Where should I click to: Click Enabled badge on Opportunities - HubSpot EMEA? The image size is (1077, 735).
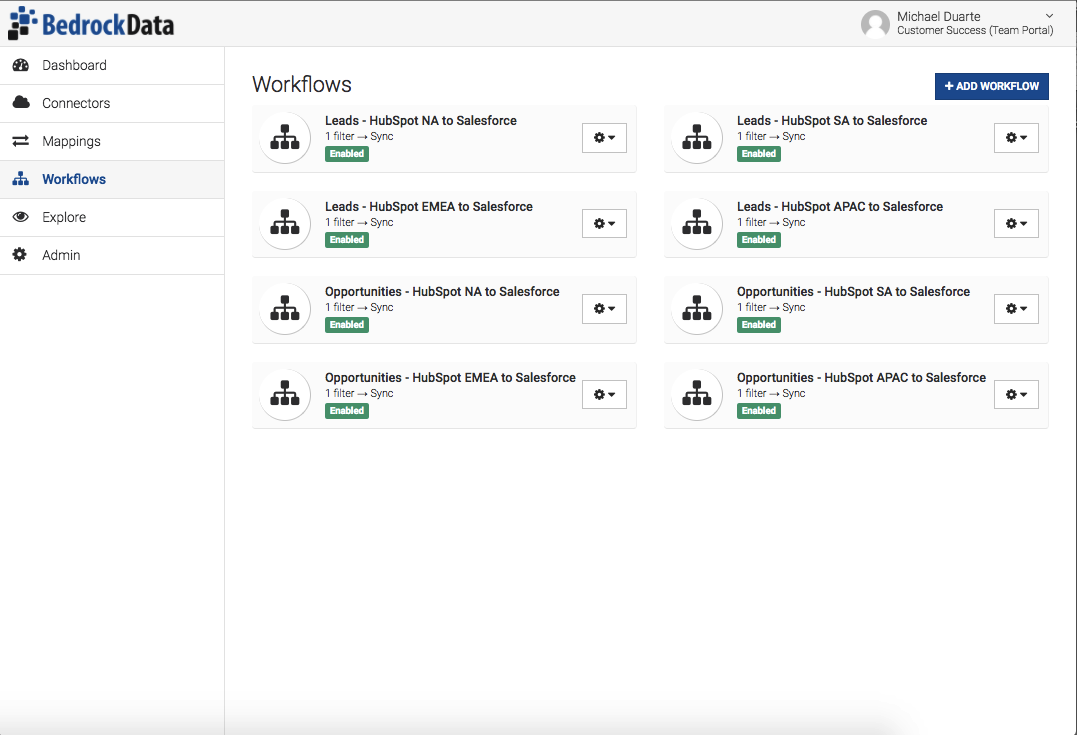347,411
